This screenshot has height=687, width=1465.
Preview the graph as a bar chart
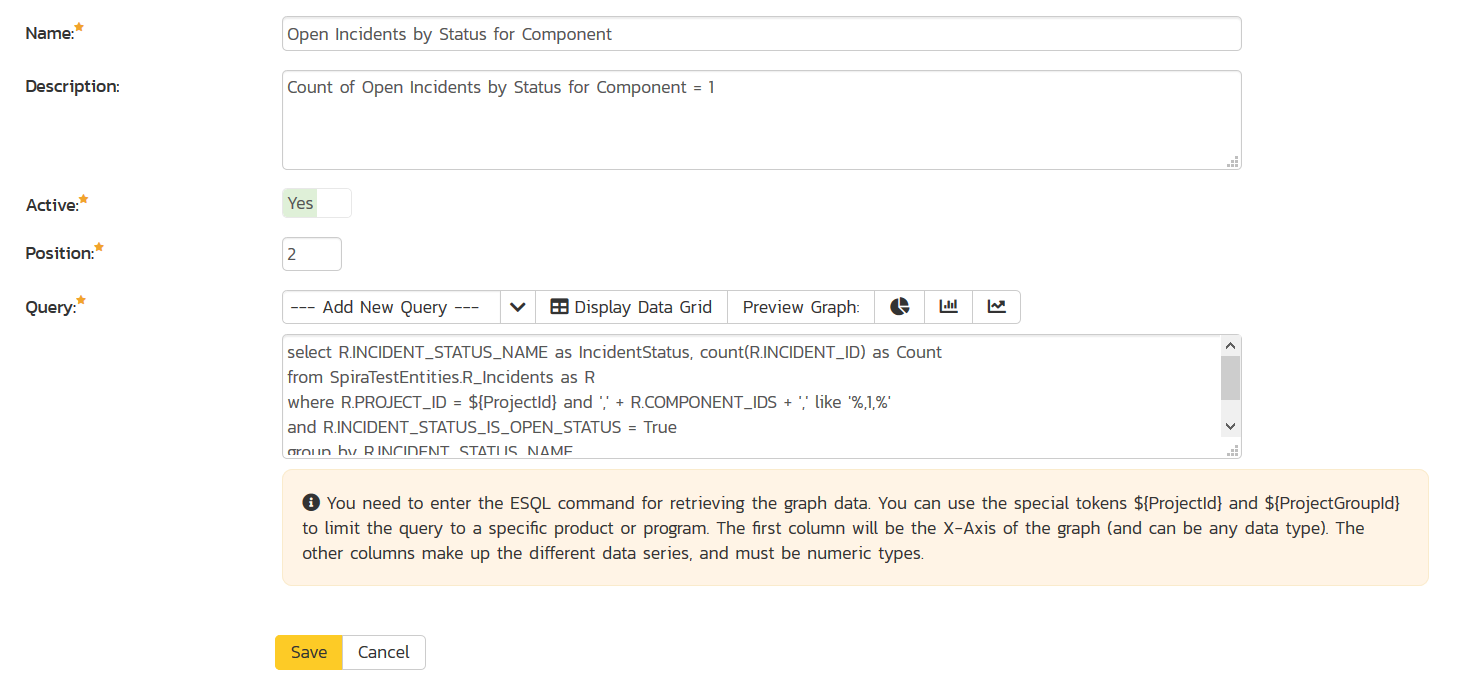[x=948, y=307]
